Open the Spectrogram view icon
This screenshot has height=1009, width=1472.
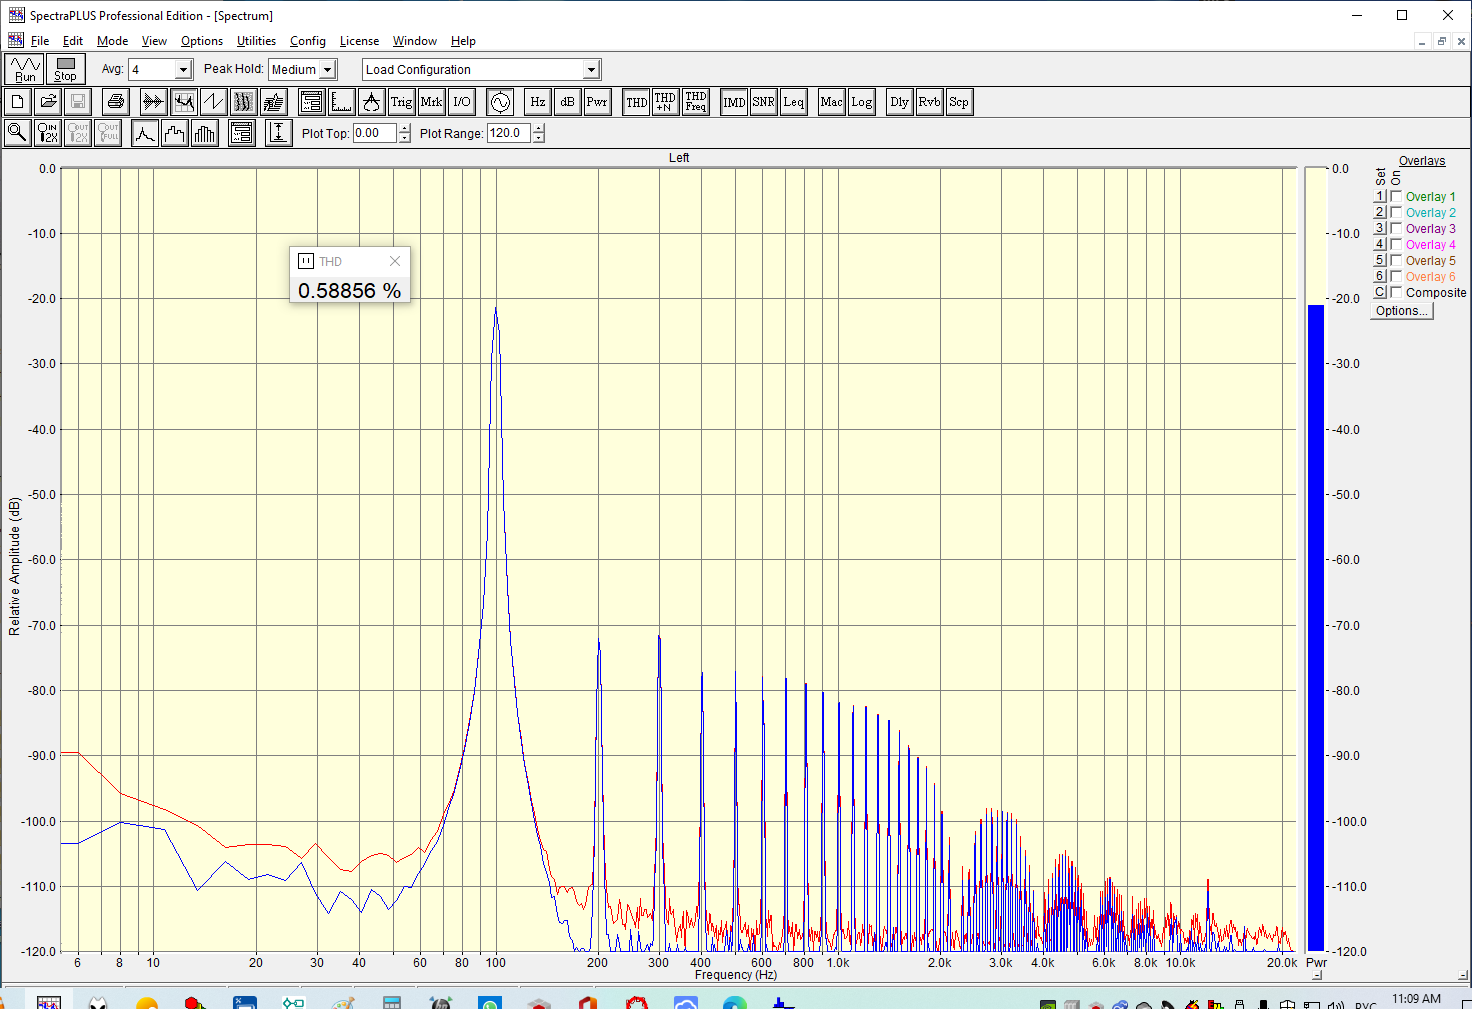[x=243, y=102]
